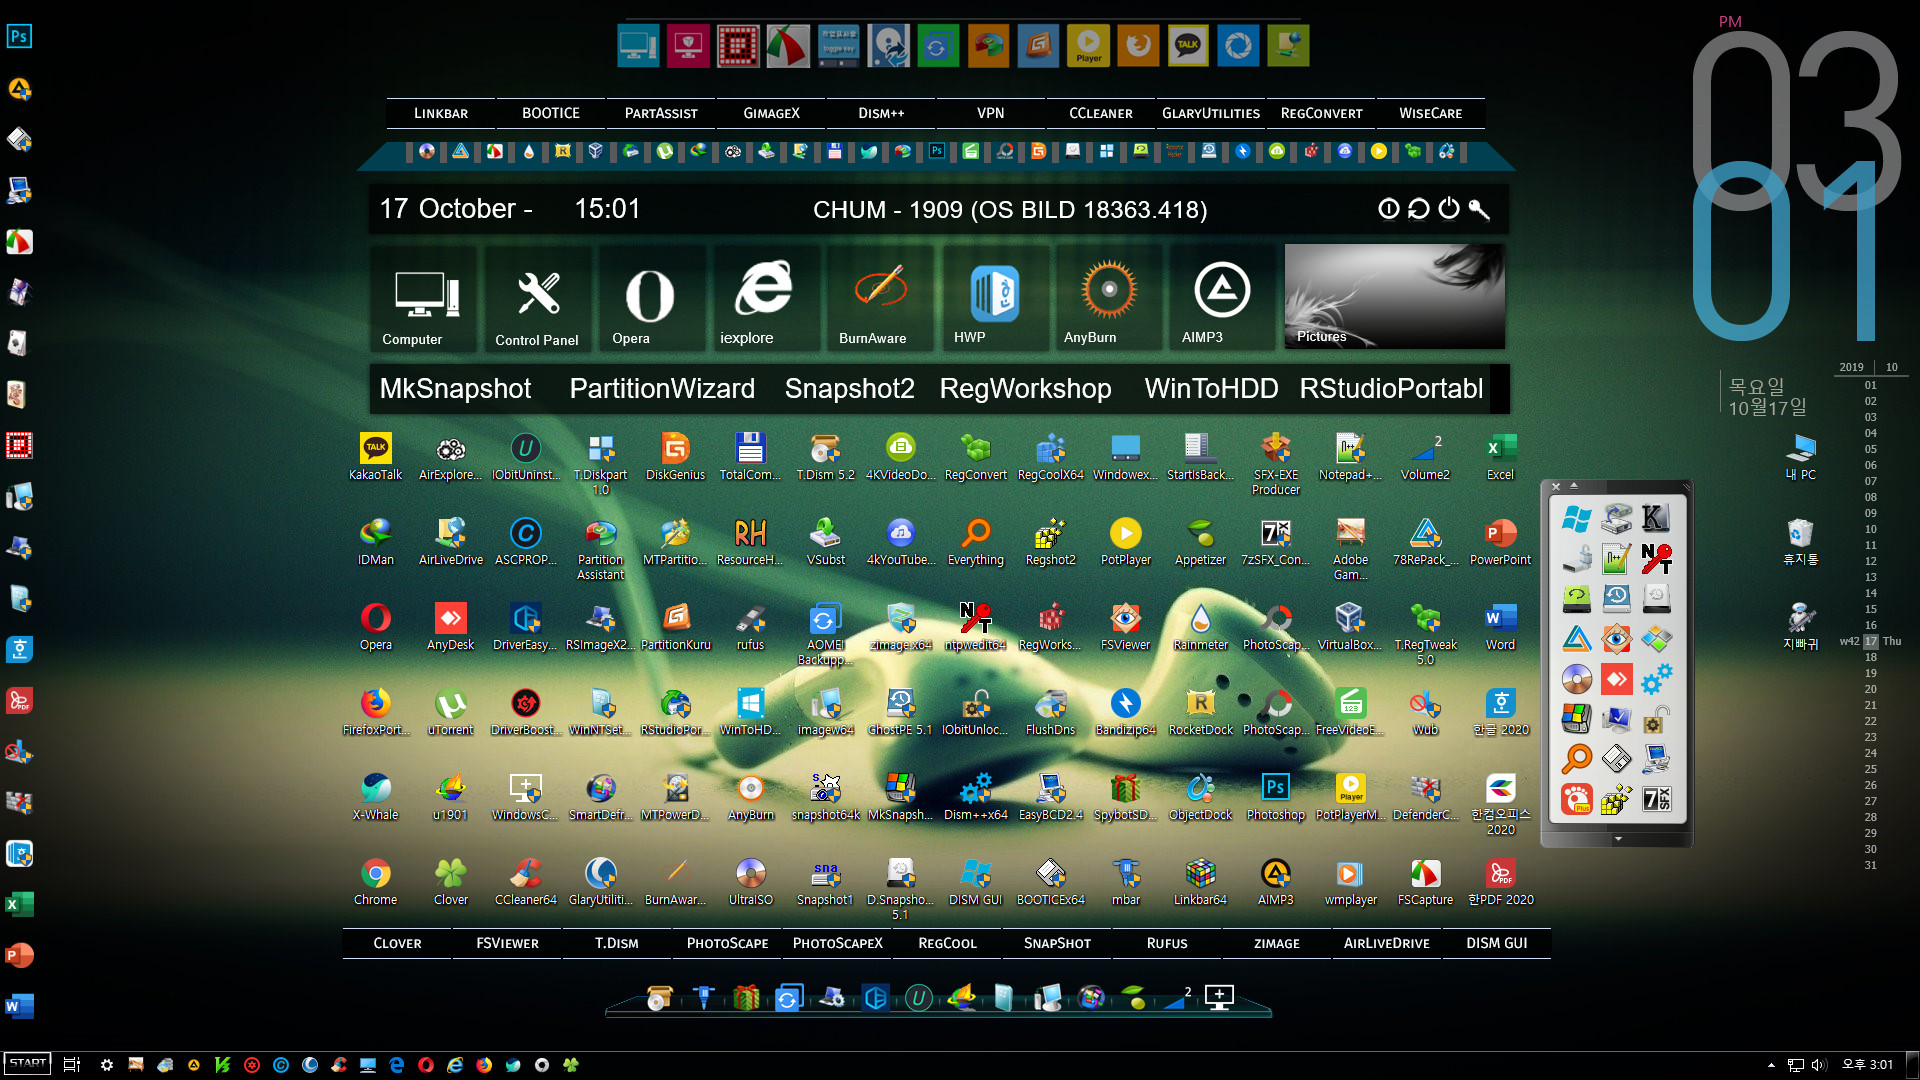Launch VirtualBox desktop icon

coord(1350,626)
